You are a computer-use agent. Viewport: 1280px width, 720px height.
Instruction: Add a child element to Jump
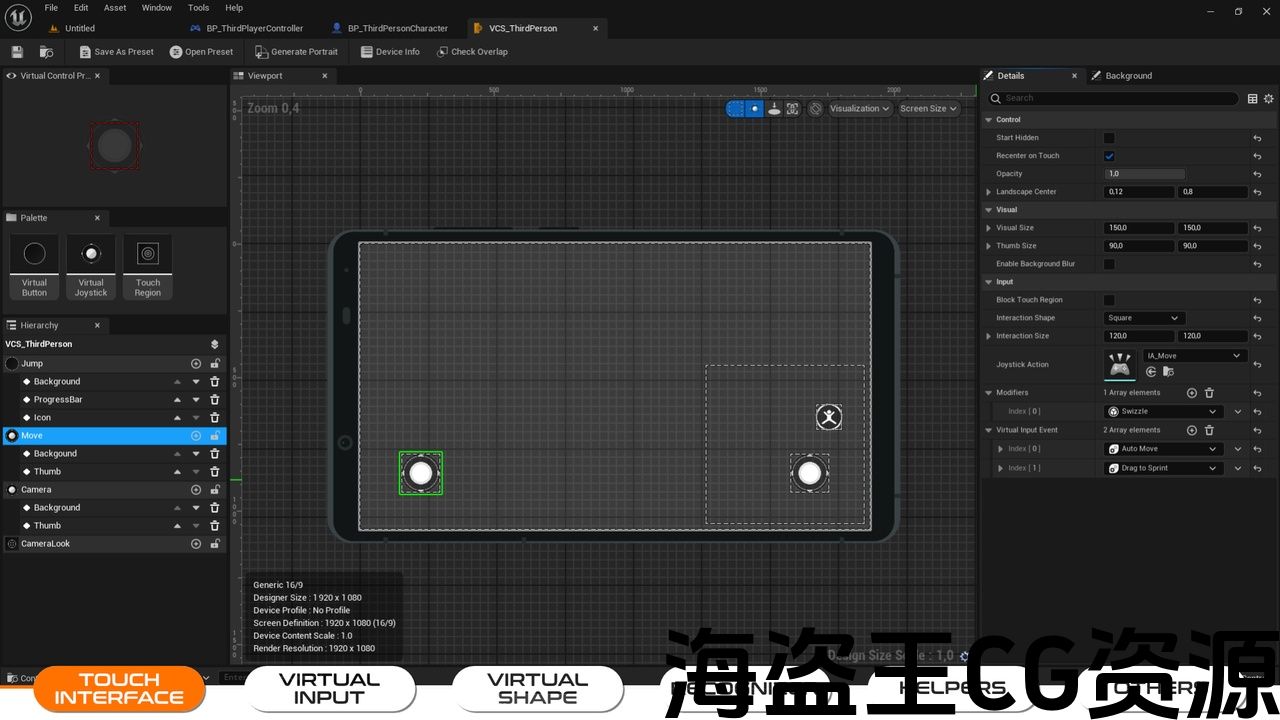coord(196,364)
